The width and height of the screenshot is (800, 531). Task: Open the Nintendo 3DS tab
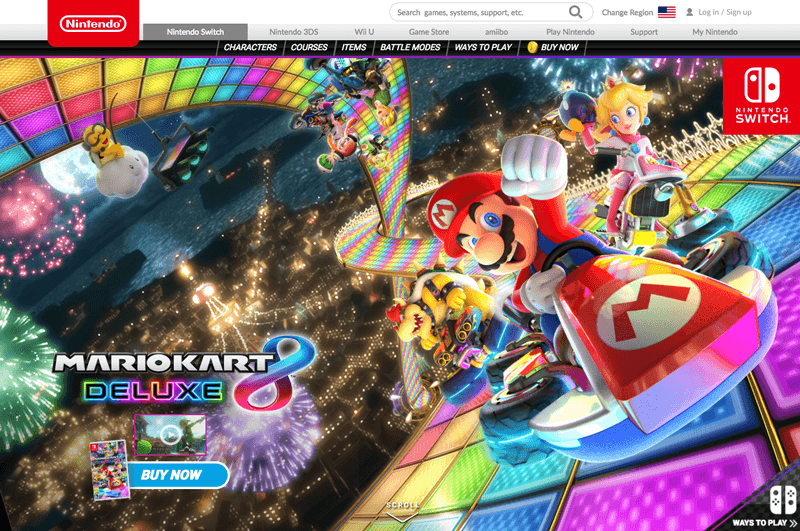click(x=293, y=32)
